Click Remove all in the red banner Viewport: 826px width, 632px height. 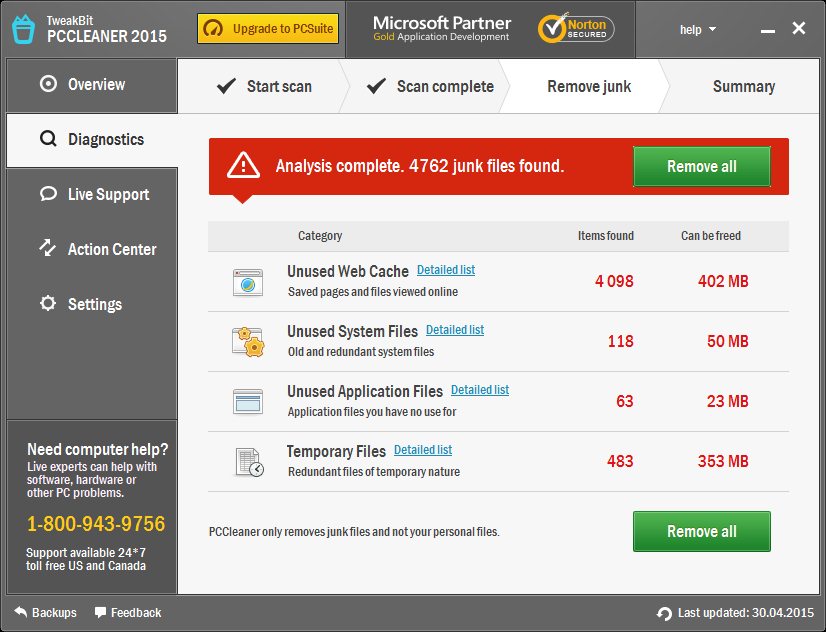(x=702, y=166)
